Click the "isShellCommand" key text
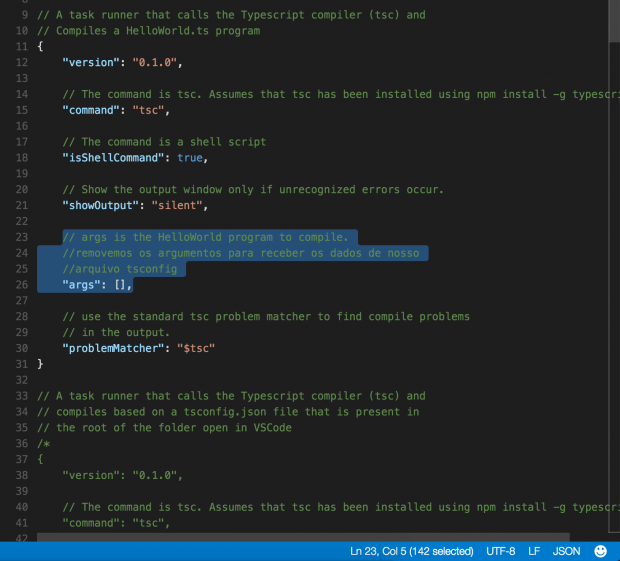The width and height of the screenshot is (620, 561). pyautogui.click(x=113, y=158)
